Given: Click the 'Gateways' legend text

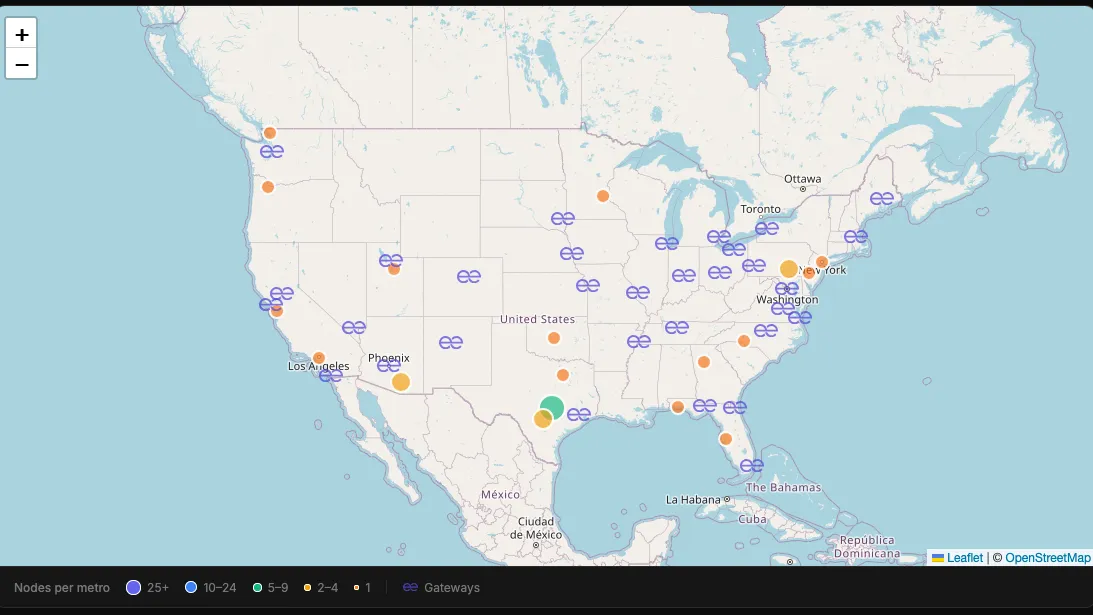Looking at the screenshot, I should [452, 588].
